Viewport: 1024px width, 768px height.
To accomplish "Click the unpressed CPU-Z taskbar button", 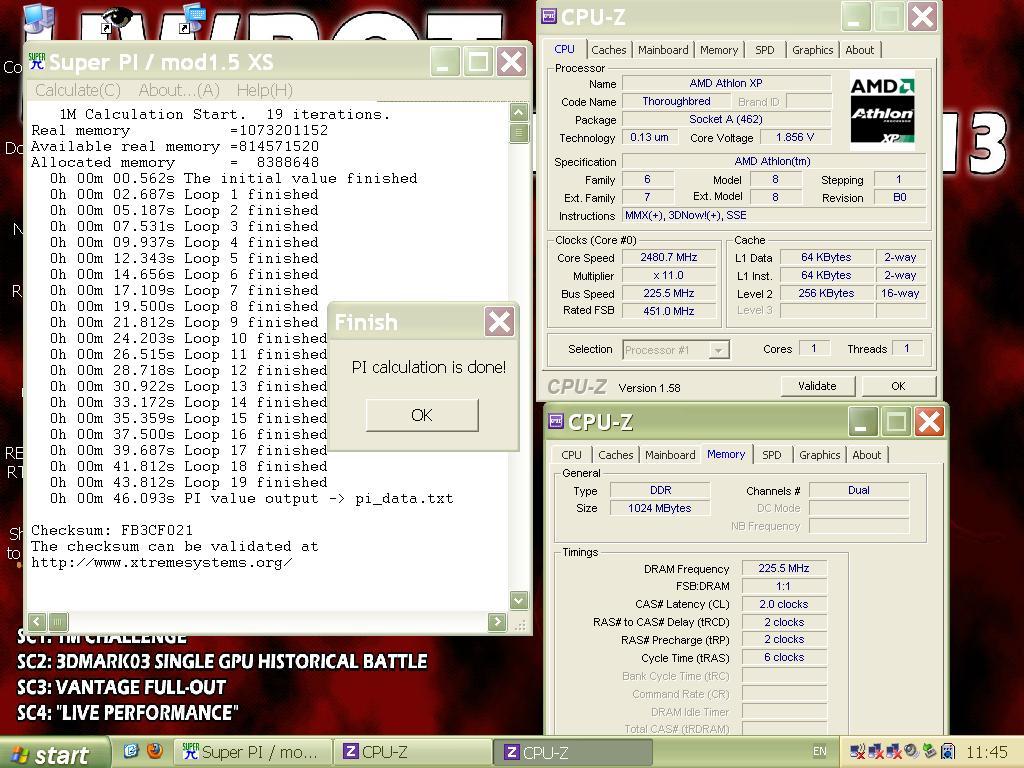I will click(x=413, y=752).
